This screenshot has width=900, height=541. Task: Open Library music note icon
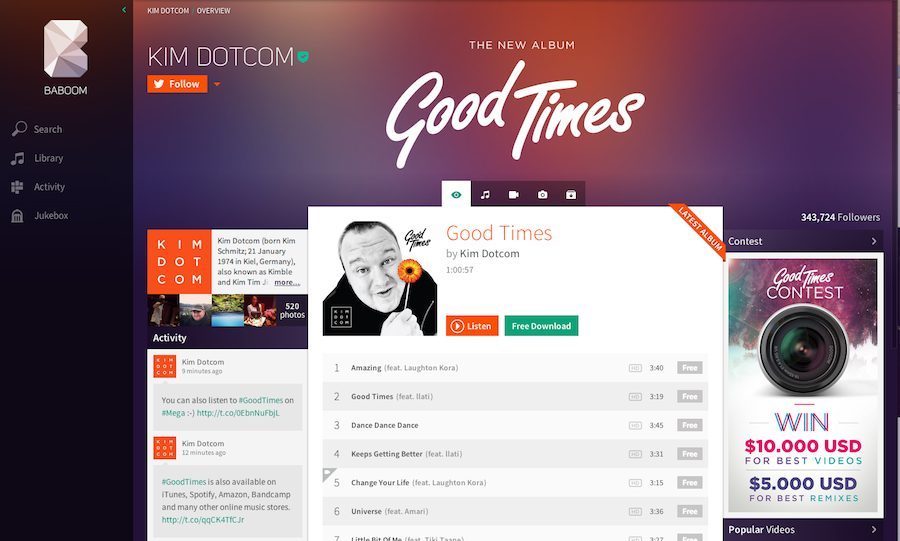tap(18, 158)
